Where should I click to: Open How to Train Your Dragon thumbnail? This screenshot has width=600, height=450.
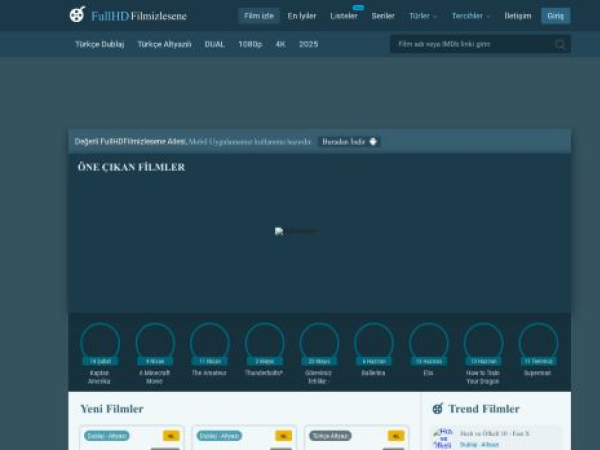(483, 342)
